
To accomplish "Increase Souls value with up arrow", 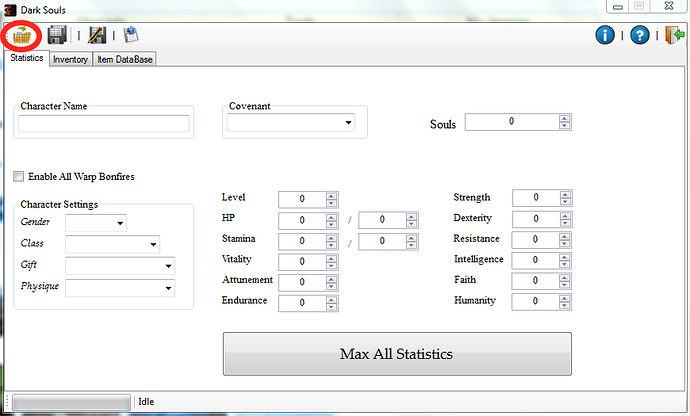I will point(565,118).
